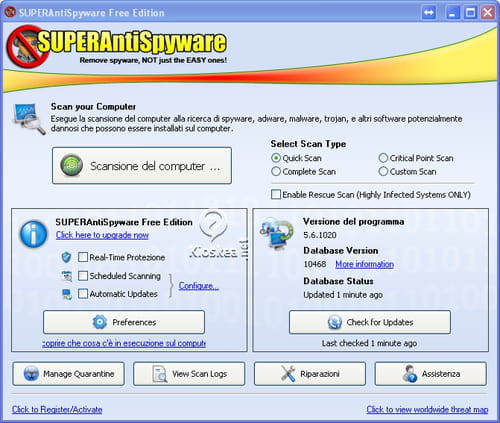The image size is (500, 423).
Task: Enable the Real-Time Protezione checkbox
Action: 83,257
